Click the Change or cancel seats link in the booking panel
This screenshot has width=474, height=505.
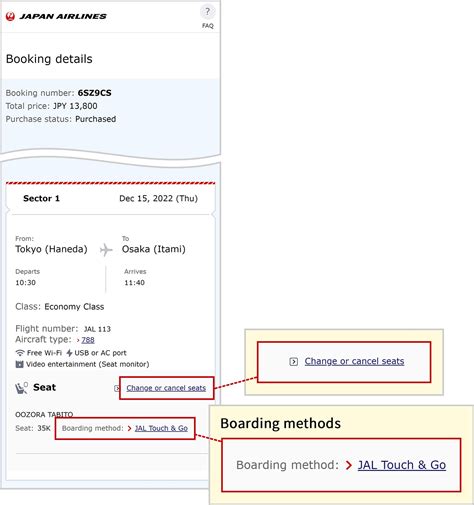(x=166, y=388)
